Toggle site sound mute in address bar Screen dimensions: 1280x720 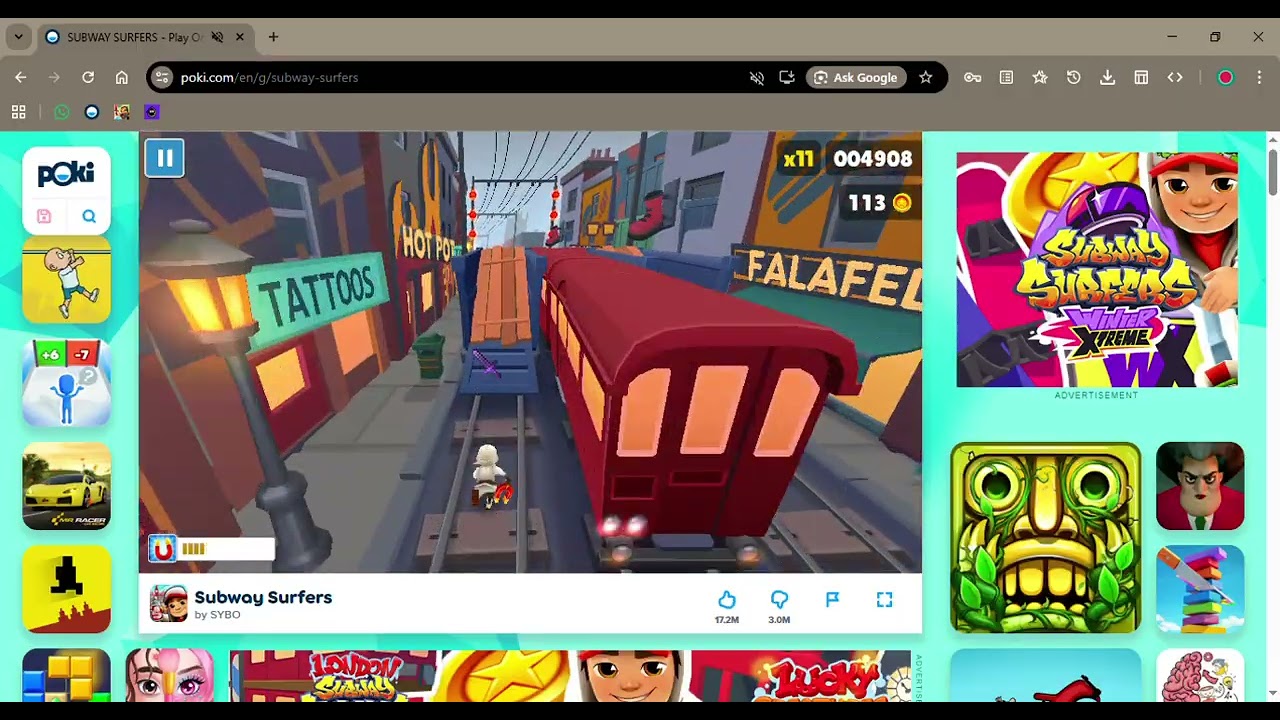757,77
